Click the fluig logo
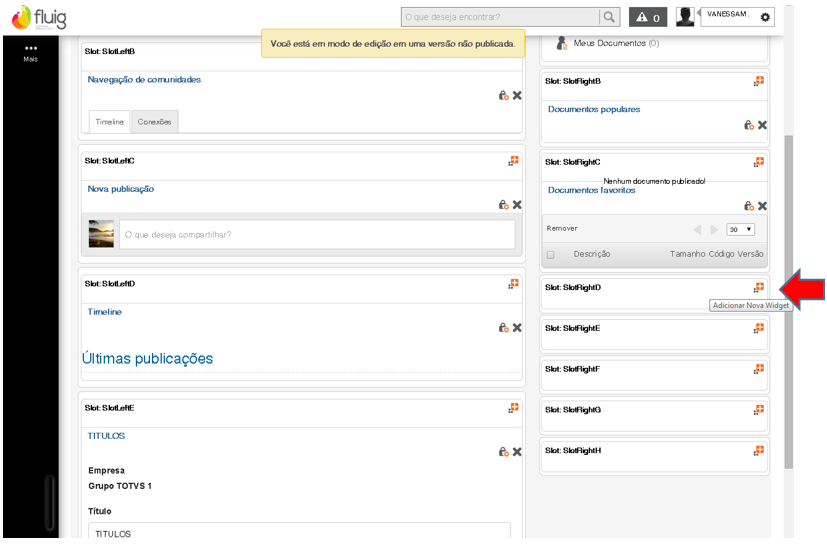Image resolution: width=827 pixels, height=552 pixels. (39, 17)
